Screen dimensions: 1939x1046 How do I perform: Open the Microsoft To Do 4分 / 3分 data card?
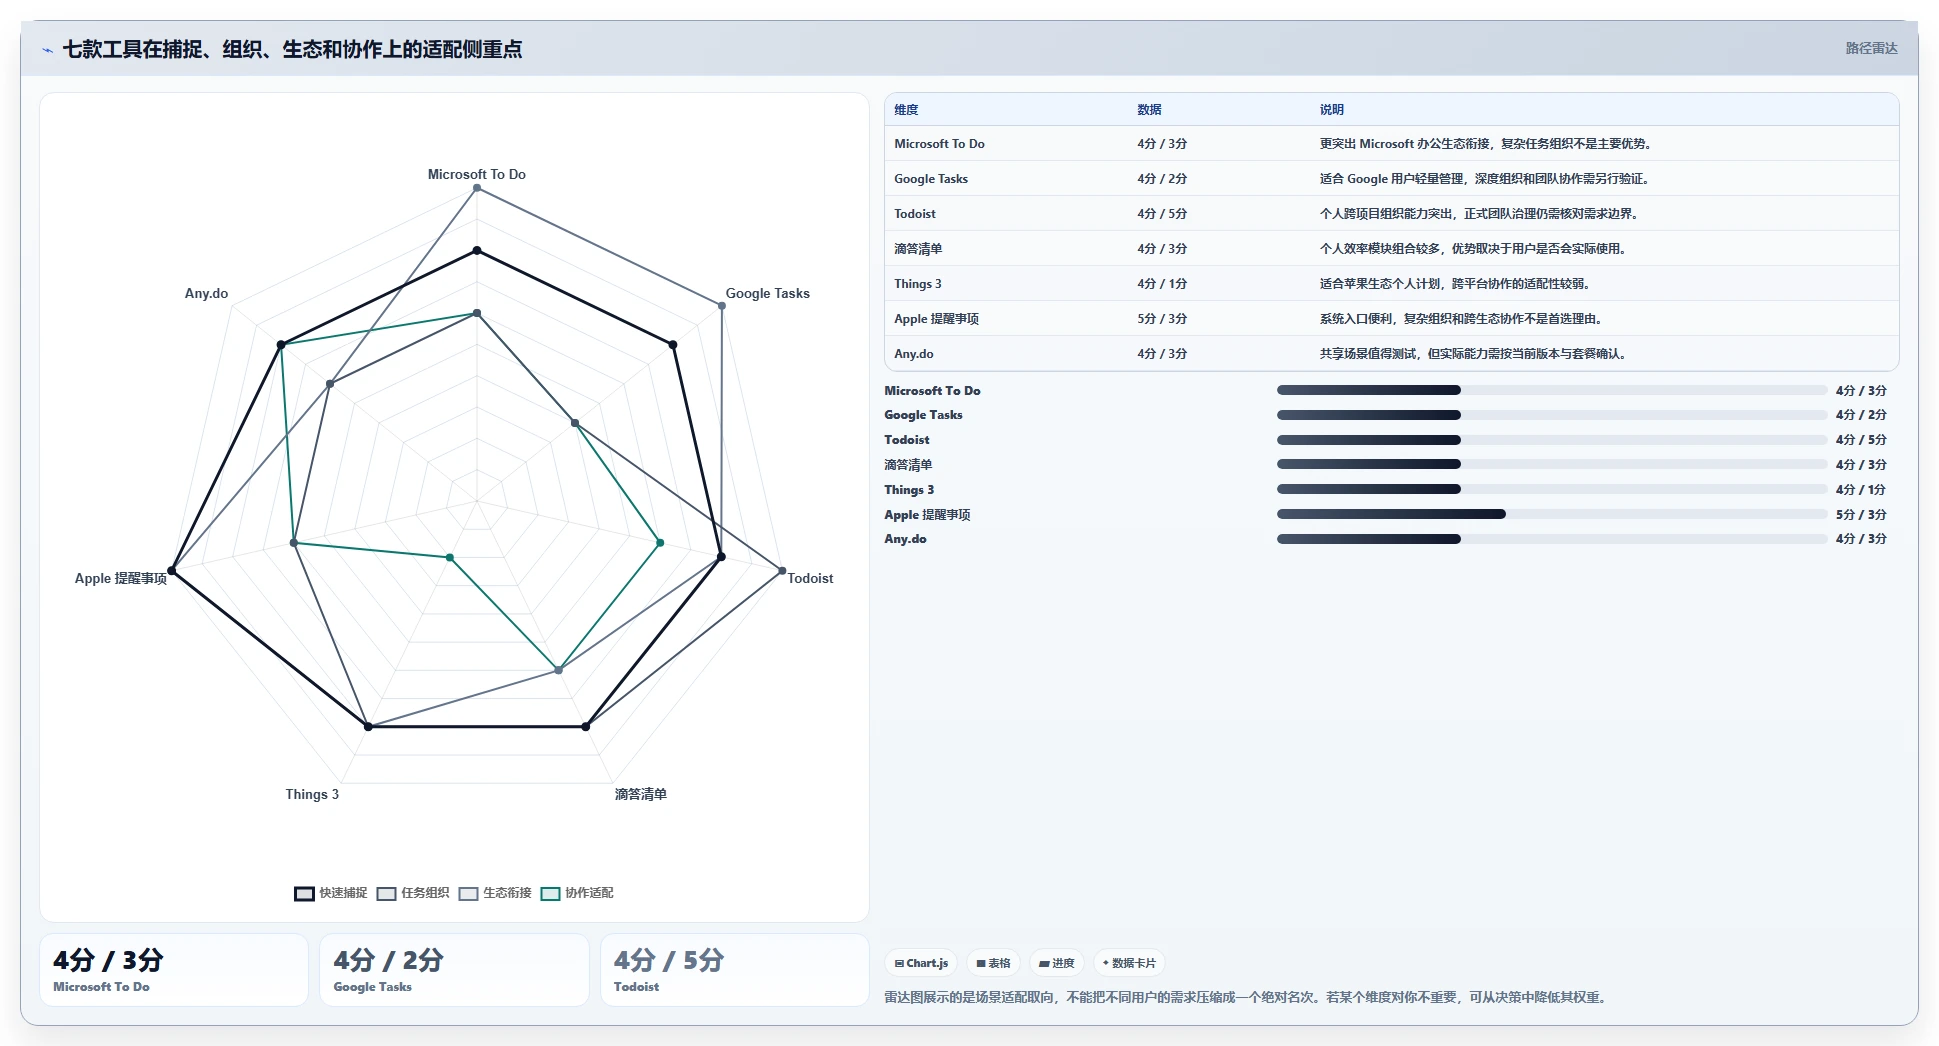(x=174, y=970)
